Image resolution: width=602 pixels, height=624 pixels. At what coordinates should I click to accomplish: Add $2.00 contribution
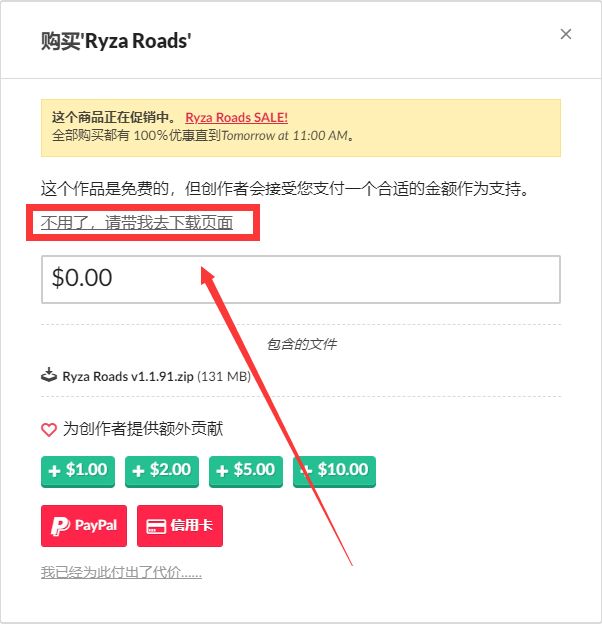tap(162, 471)
